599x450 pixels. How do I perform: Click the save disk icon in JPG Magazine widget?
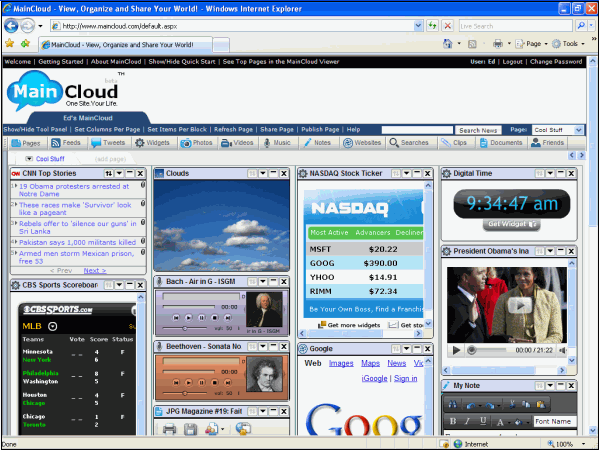190,429
